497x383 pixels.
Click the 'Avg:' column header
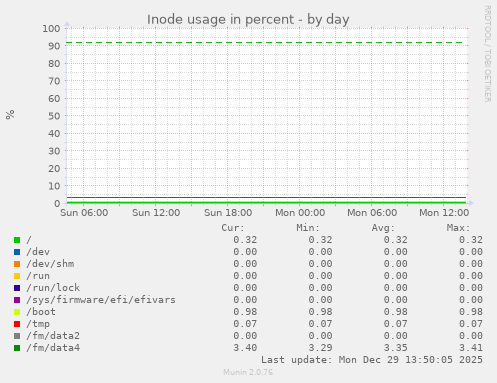click(383, 228)
